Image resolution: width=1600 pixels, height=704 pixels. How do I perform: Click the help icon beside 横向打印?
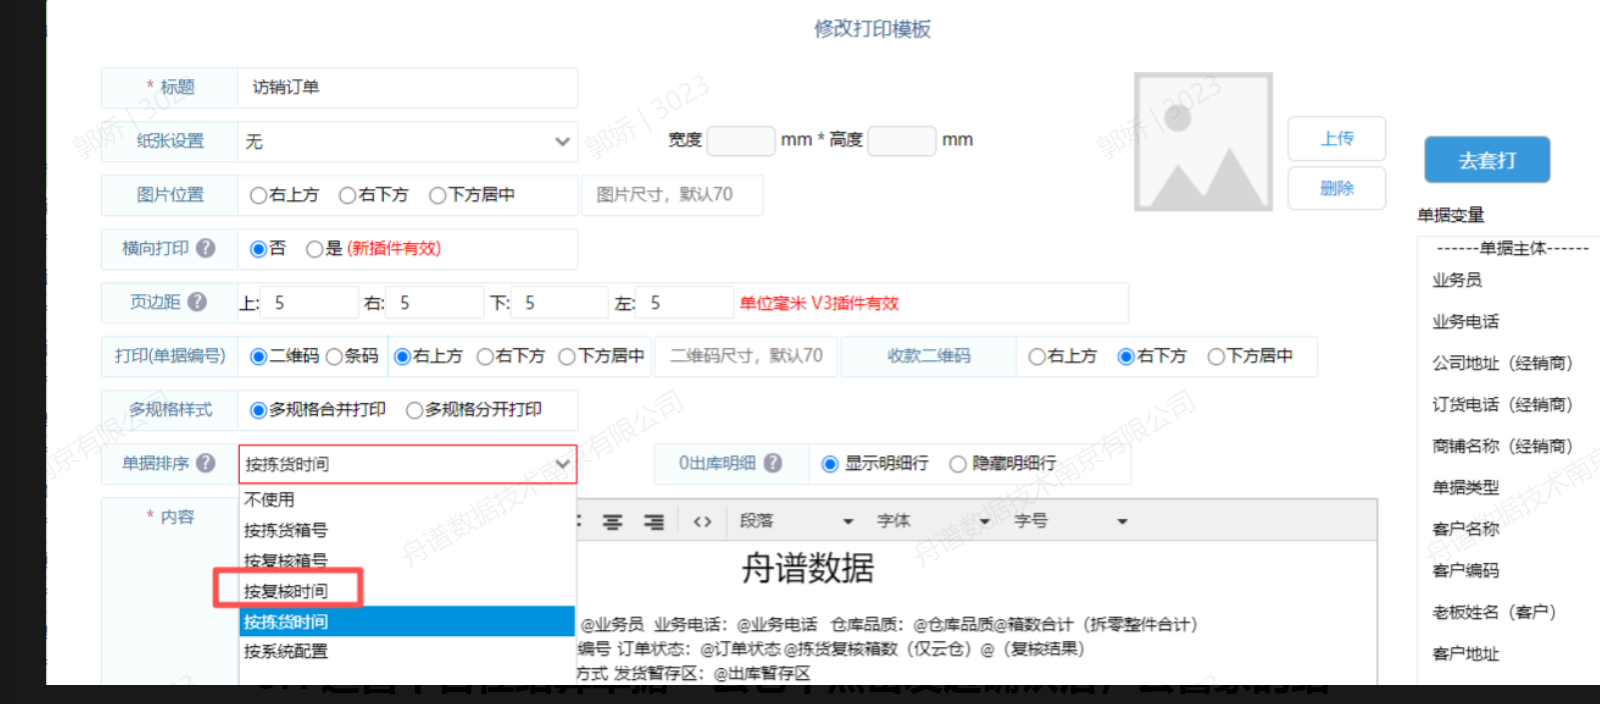point(206,248)
